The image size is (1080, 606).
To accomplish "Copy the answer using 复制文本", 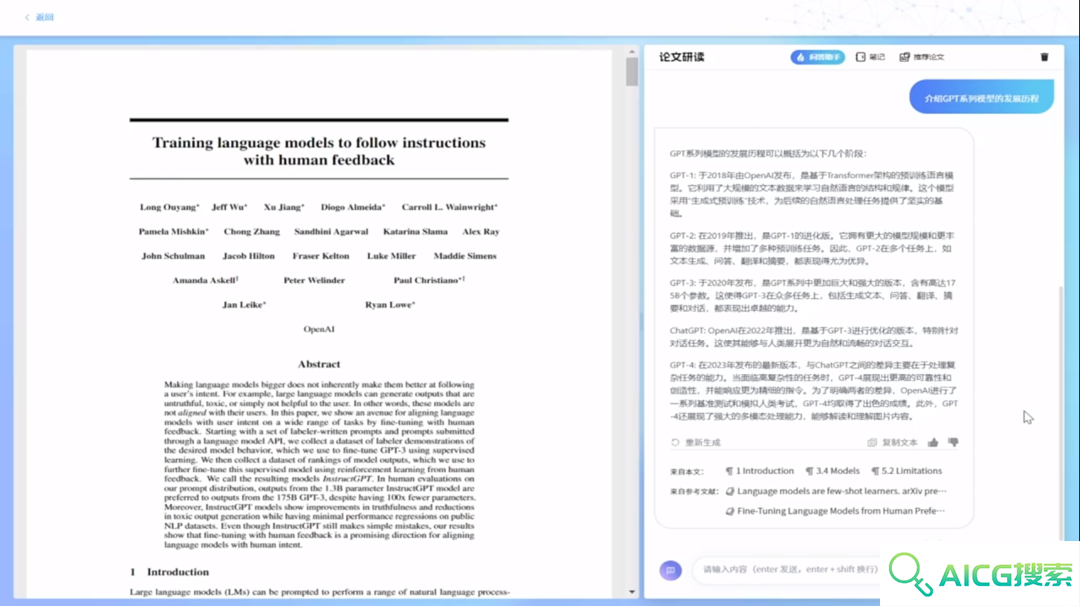I will pos(893,443).
